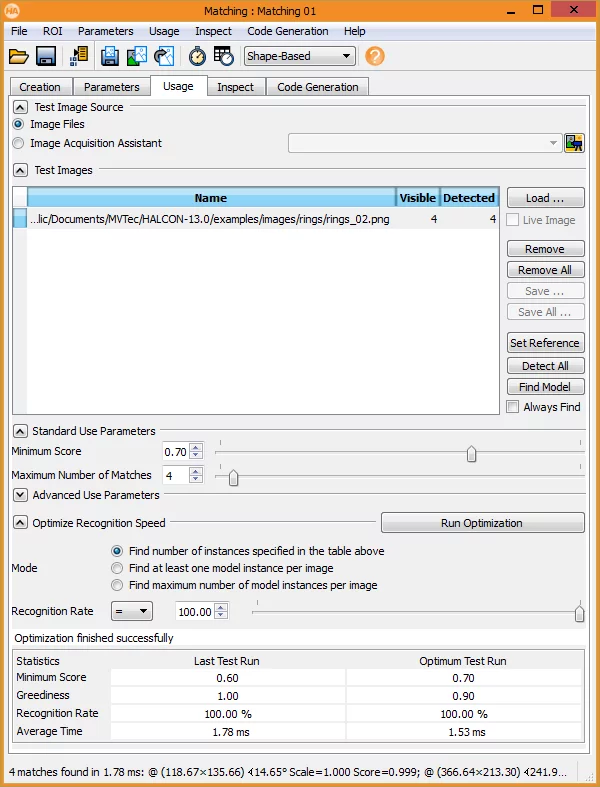The height and width of the screenshot is (787, 600).
Task: Open the Recognition Rate comparison operator dropdown
Action: click(131, 611)
